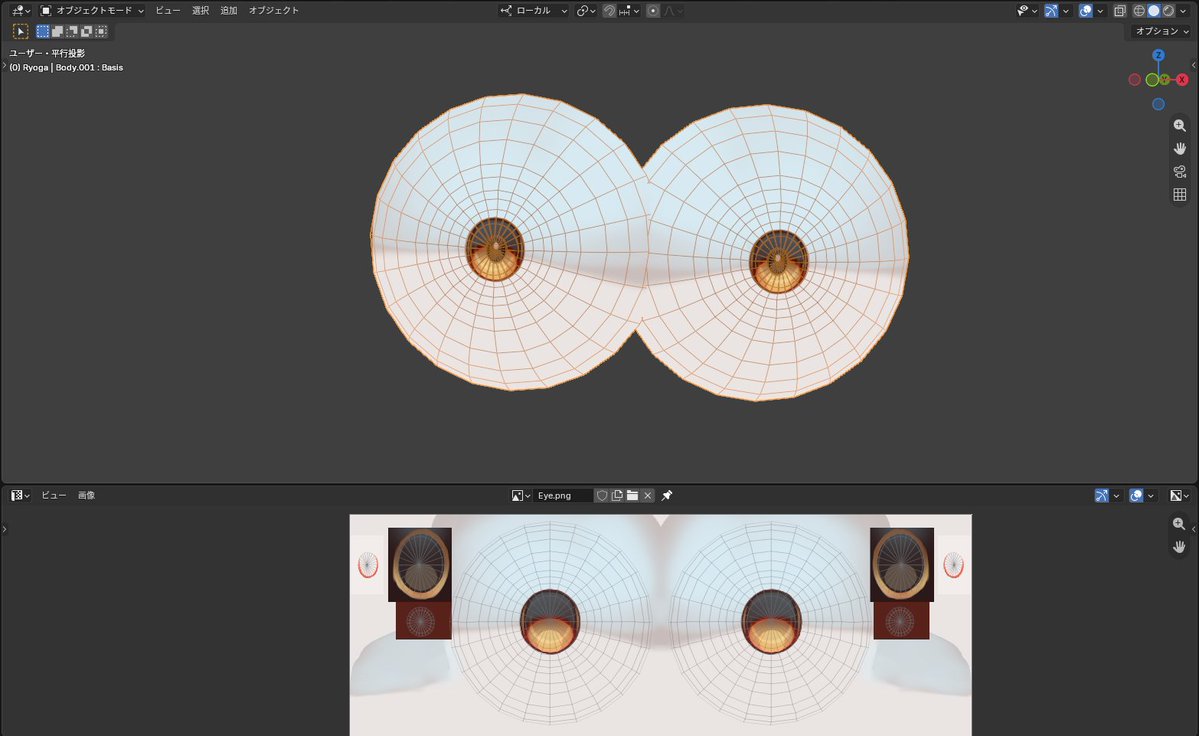Choose the set new selection mode icon
This screenshot has height=736, width=1199.
point(43,31)
